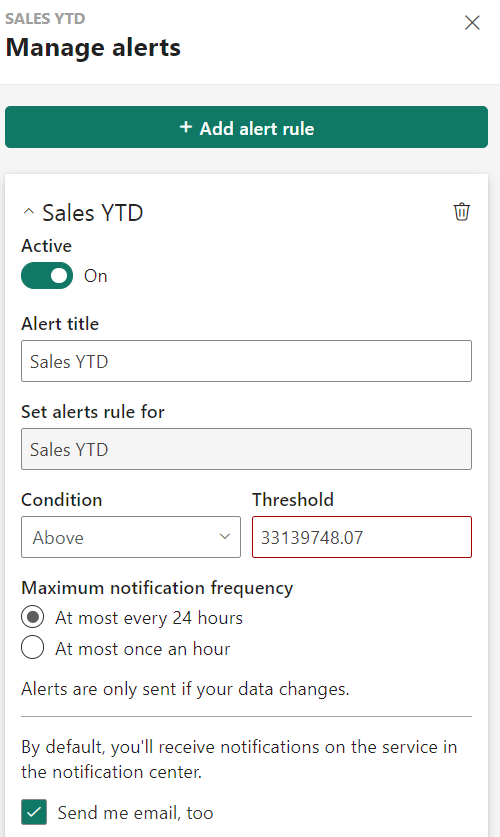Turn off the Active toggle switch
This screenshot has height=837, width=500.
pyautogui.click(x=47, y=275)
